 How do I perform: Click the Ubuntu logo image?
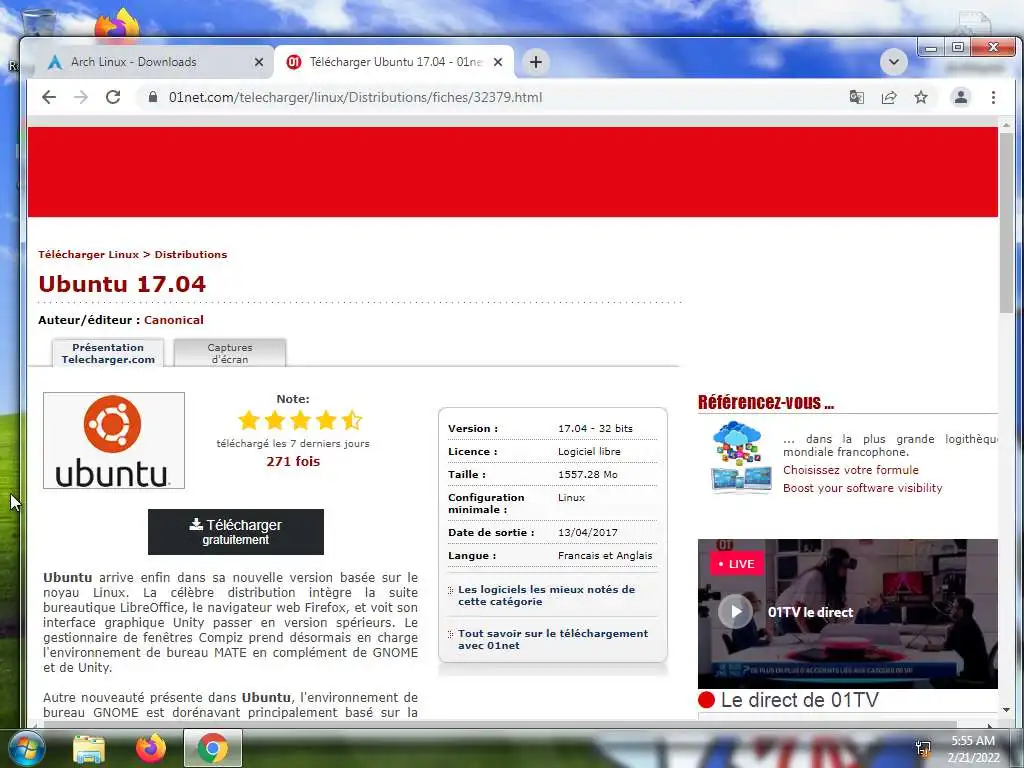click(114, 440)
